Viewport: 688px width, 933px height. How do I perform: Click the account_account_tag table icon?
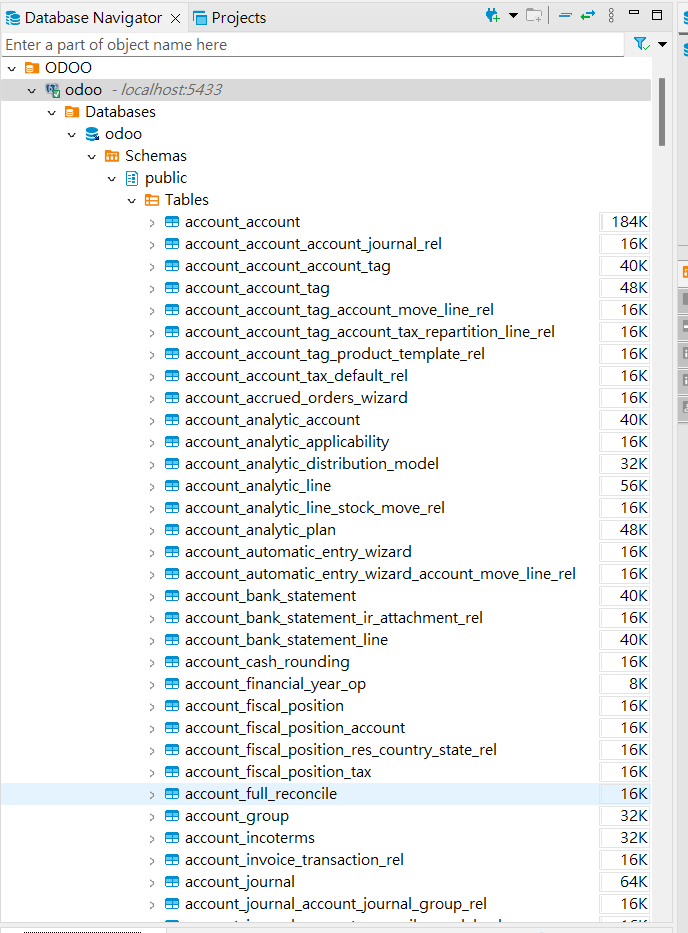point(172,288)
